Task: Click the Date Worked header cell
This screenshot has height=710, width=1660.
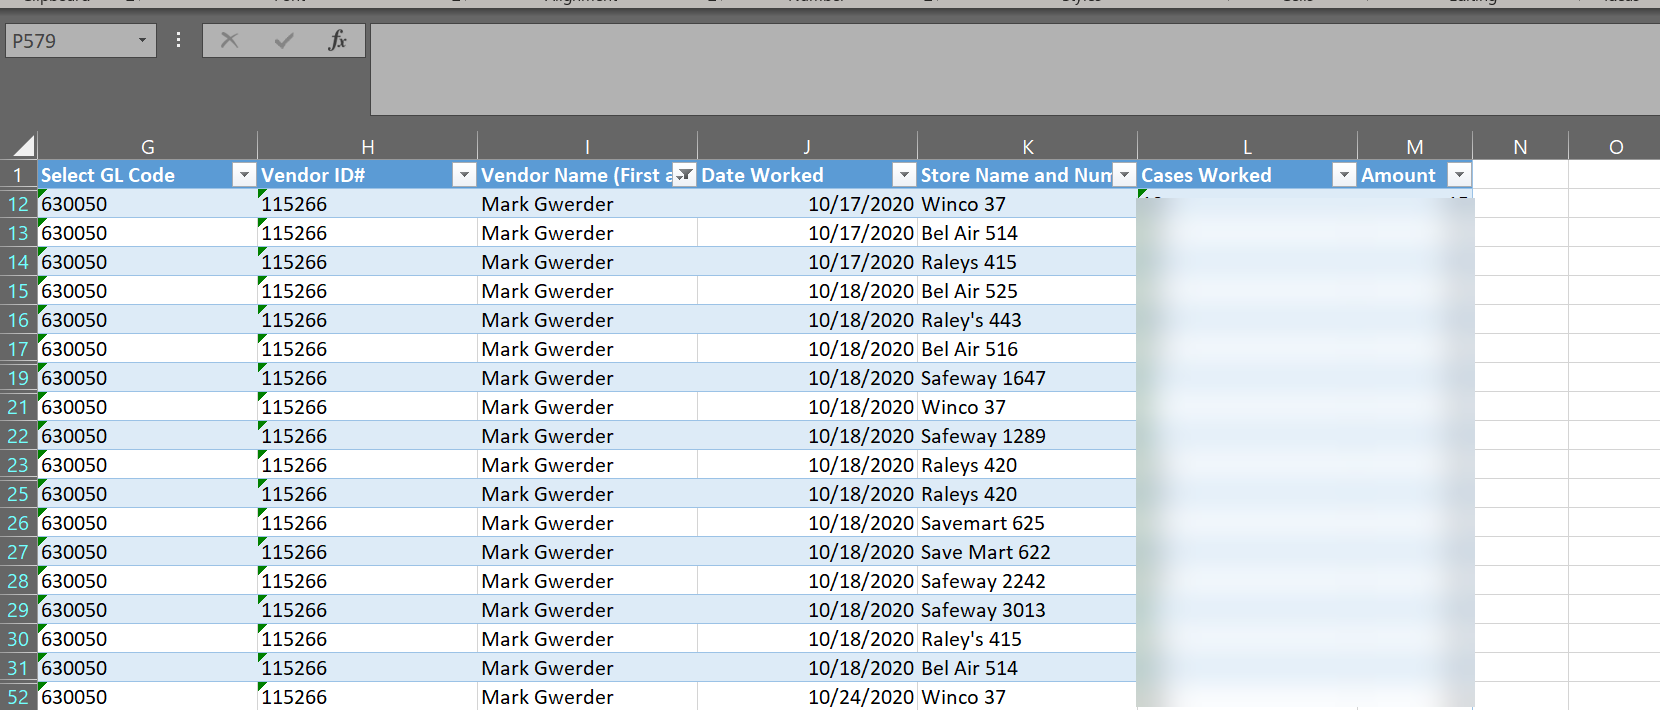Action: click(x=807, y=175)
